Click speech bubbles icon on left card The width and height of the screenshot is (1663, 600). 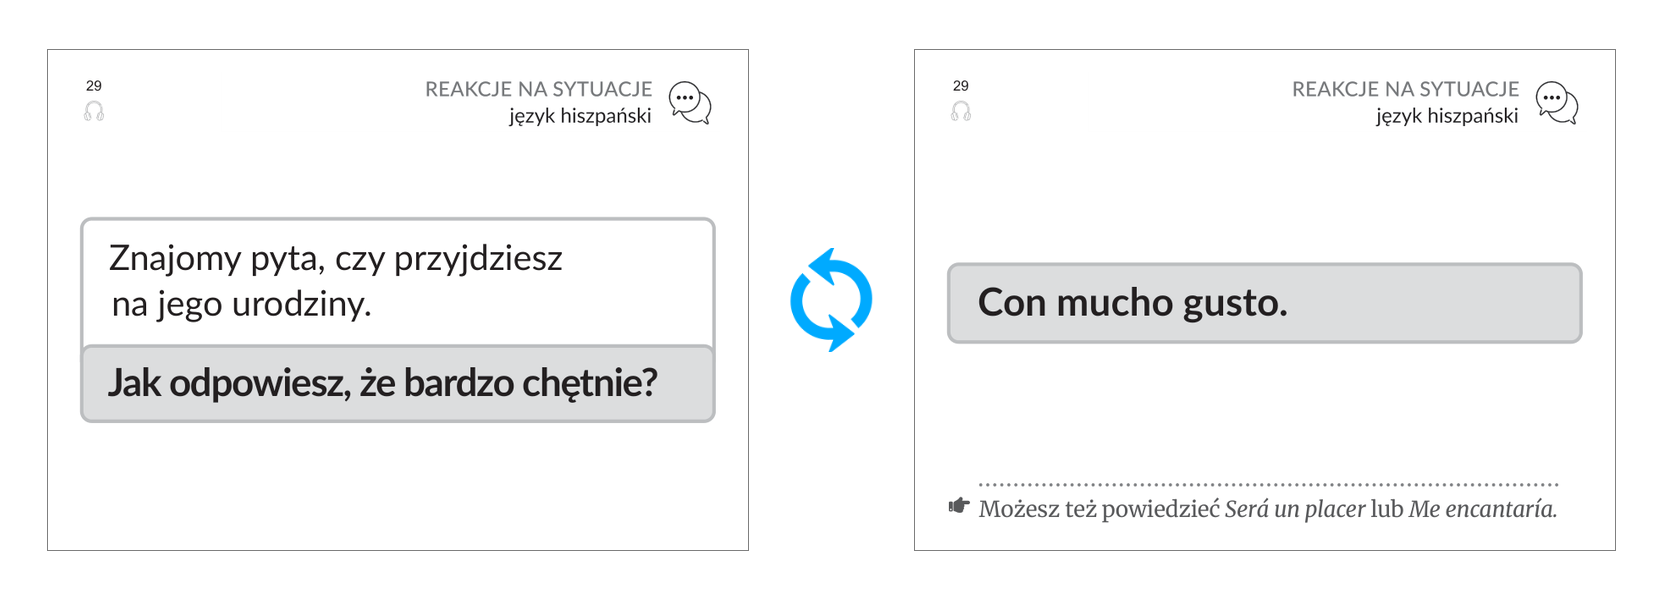[x=690, y=103]
